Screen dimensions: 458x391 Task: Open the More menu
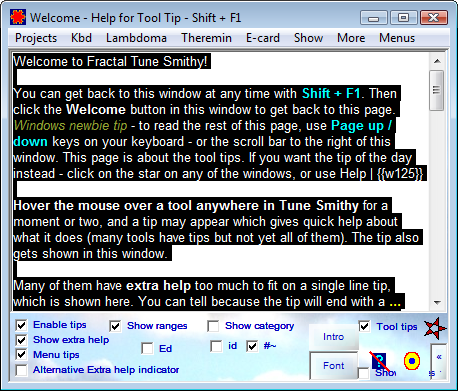351,38
